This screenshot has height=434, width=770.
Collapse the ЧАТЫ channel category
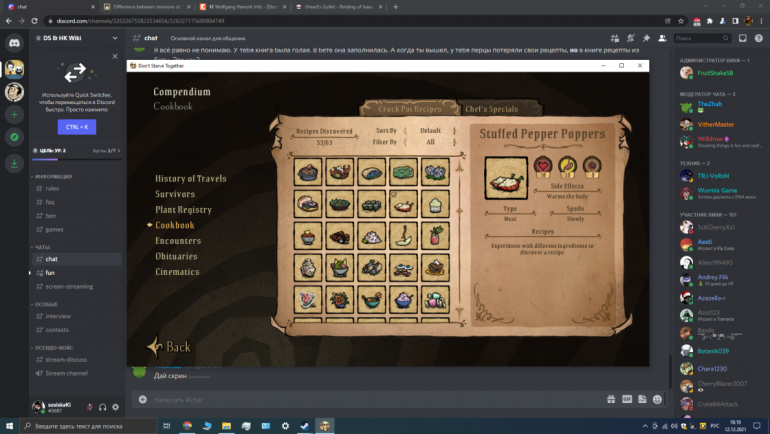pyautogui.click(x=42, y=247)
